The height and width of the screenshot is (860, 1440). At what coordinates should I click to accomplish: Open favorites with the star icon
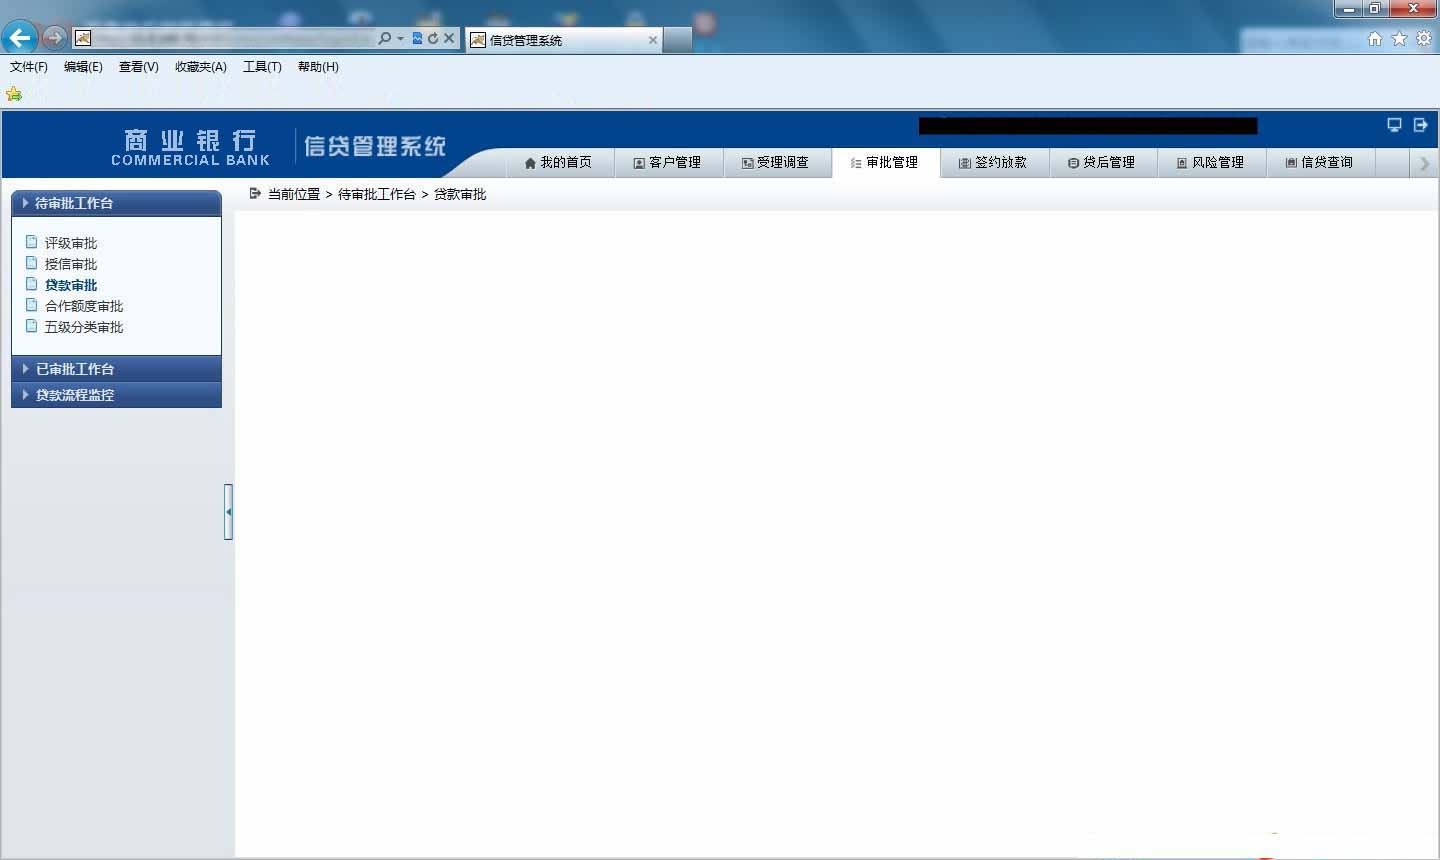(1399, 38)
